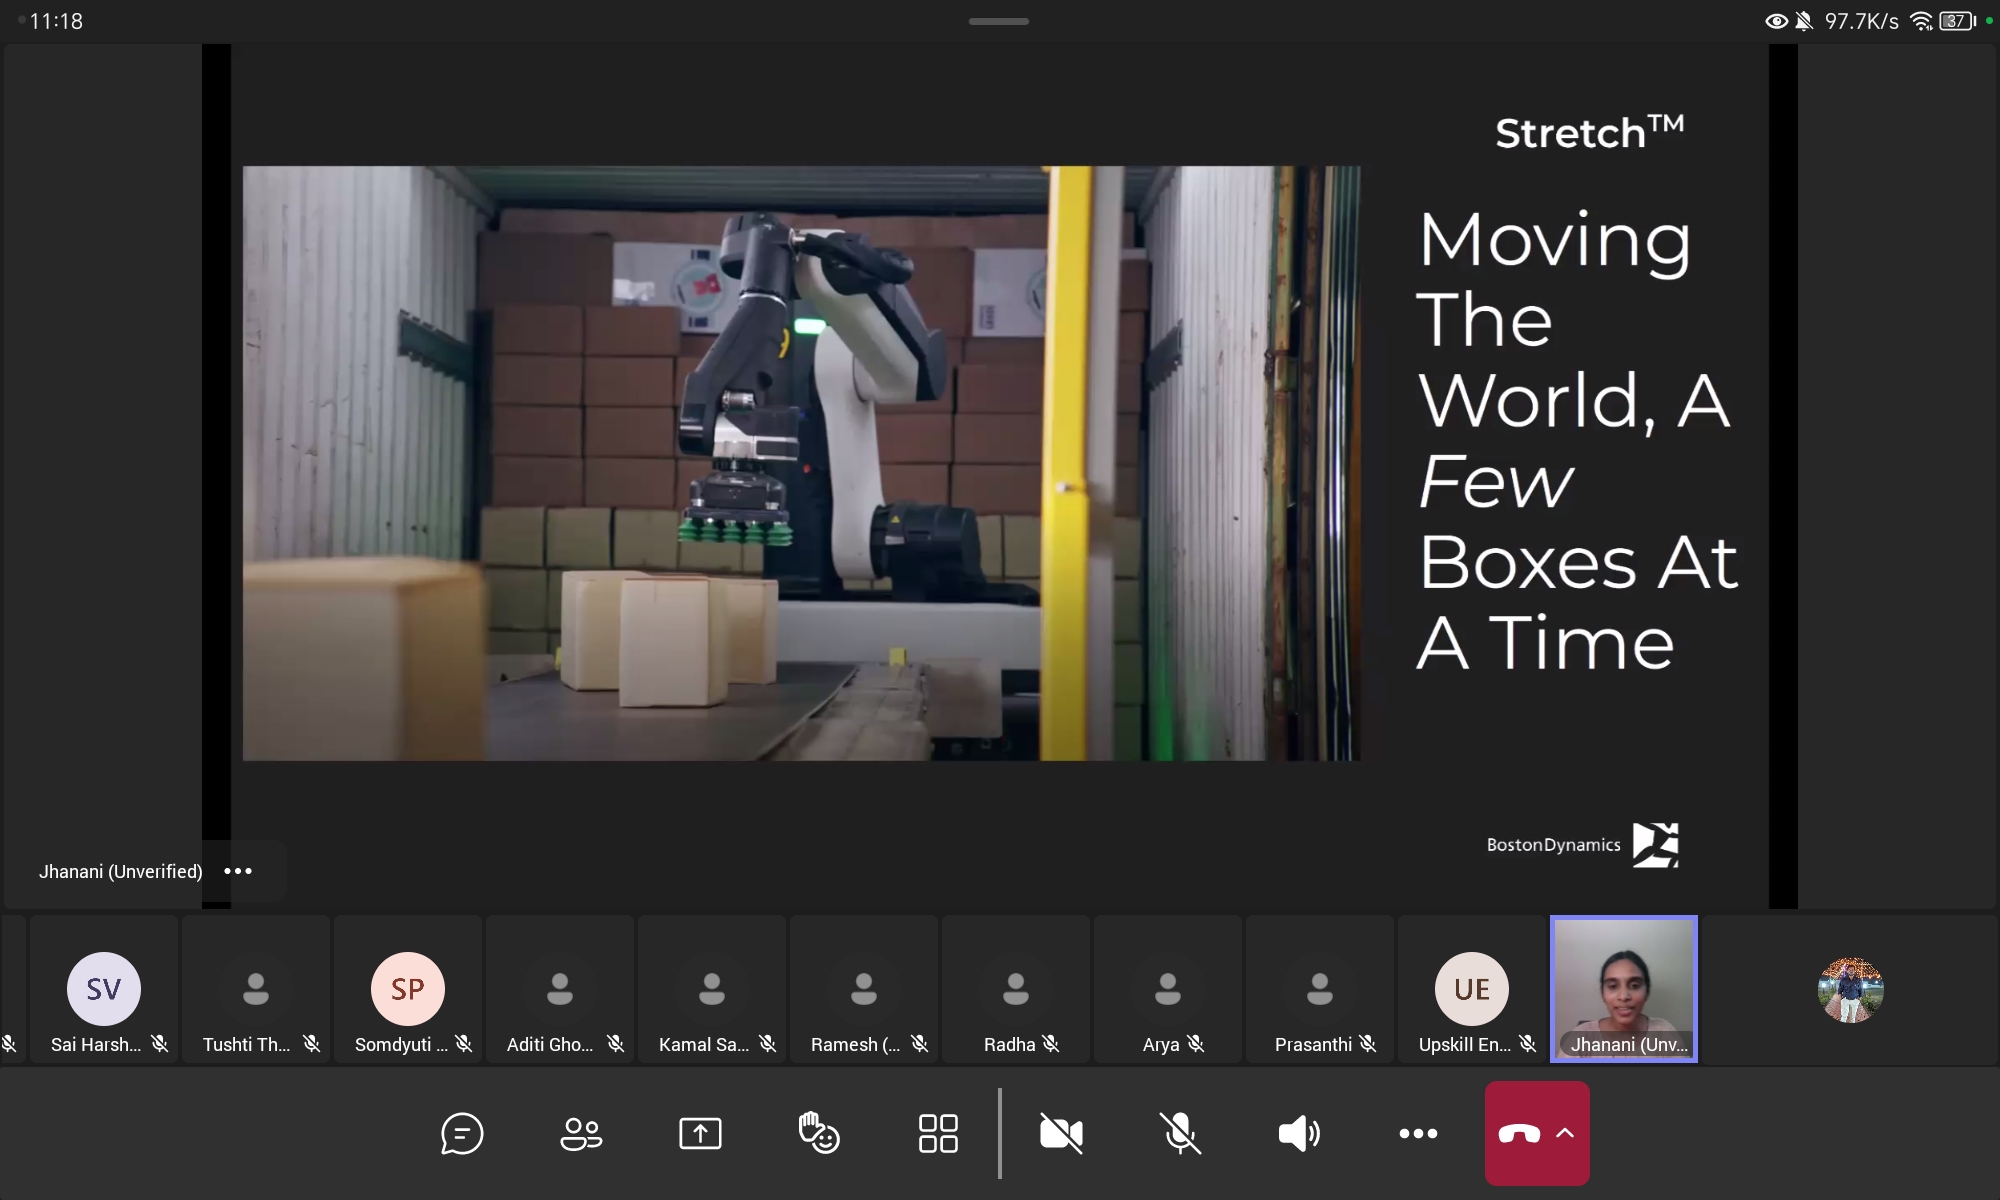Show the participants list

(581, 1134)
